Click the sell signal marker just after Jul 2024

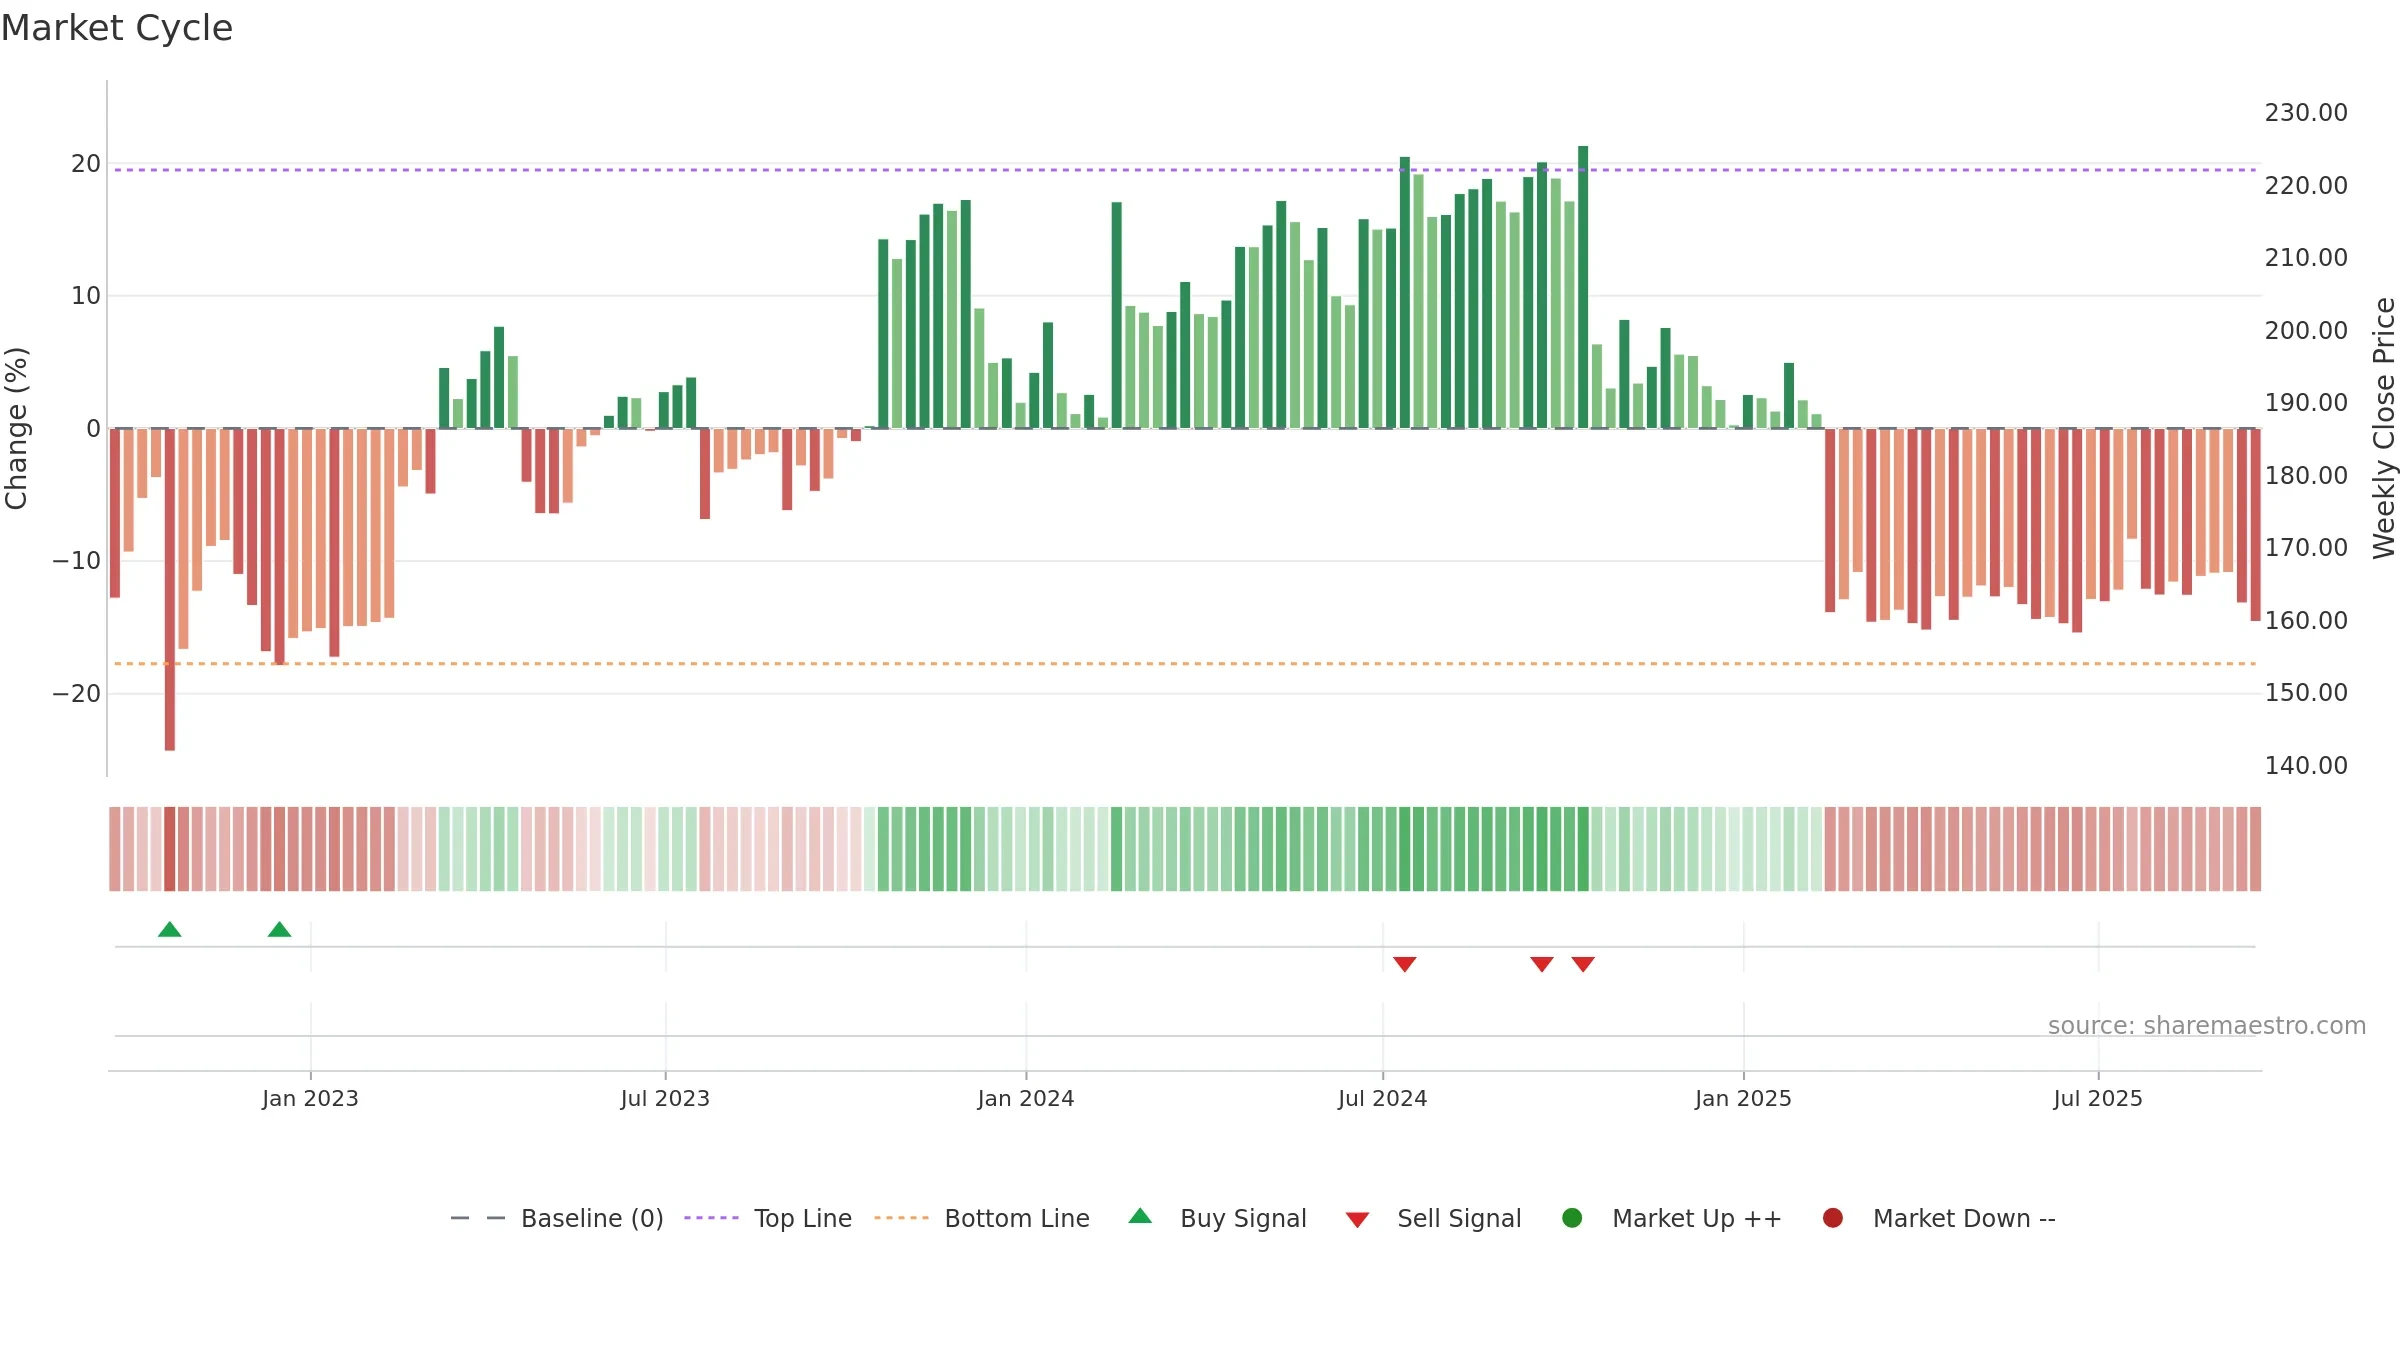[x=1405, y=964]
